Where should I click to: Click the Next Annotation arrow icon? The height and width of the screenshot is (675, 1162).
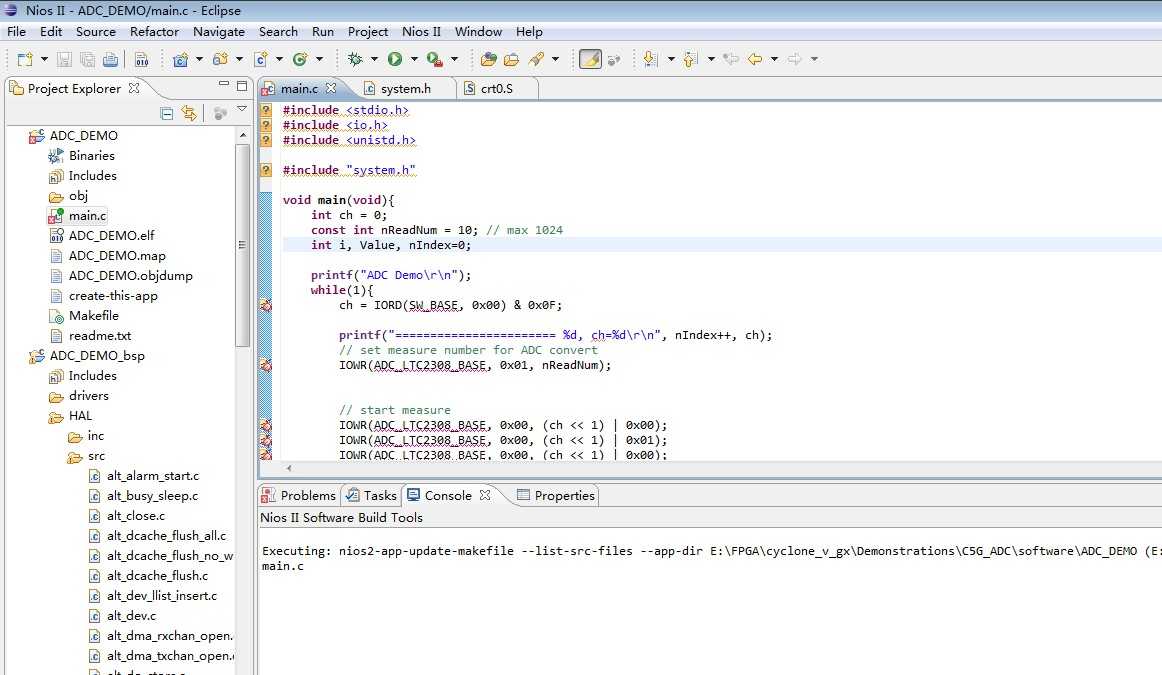(651, 59)
